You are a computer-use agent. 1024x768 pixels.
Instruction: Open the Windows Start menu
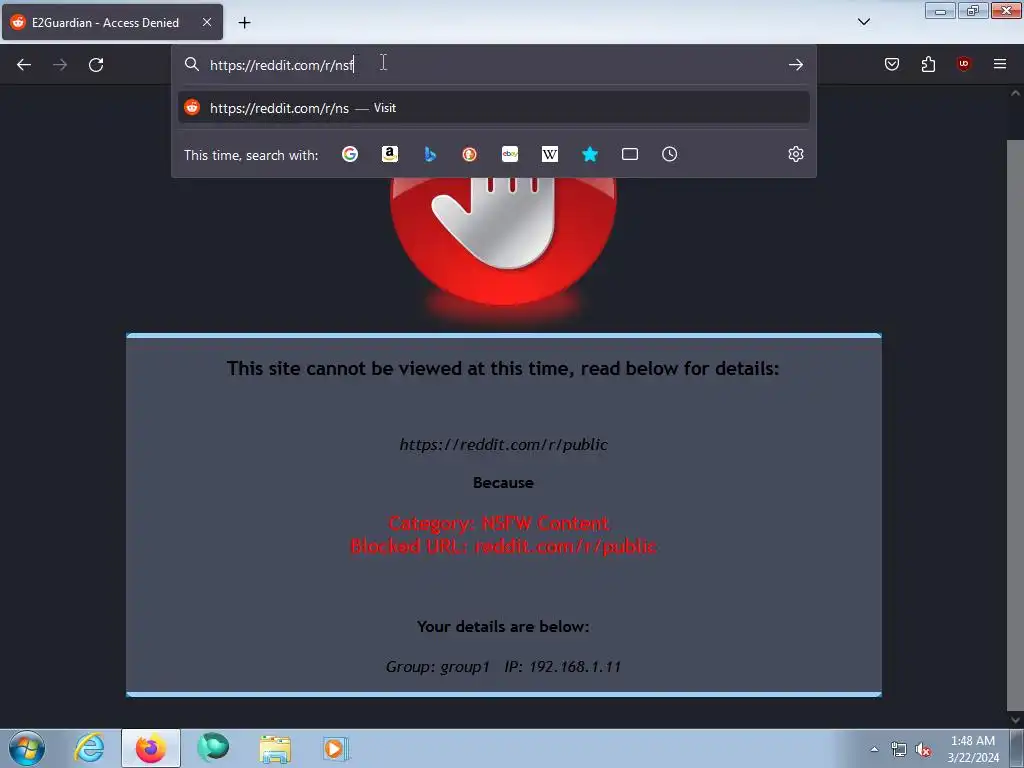27,748
